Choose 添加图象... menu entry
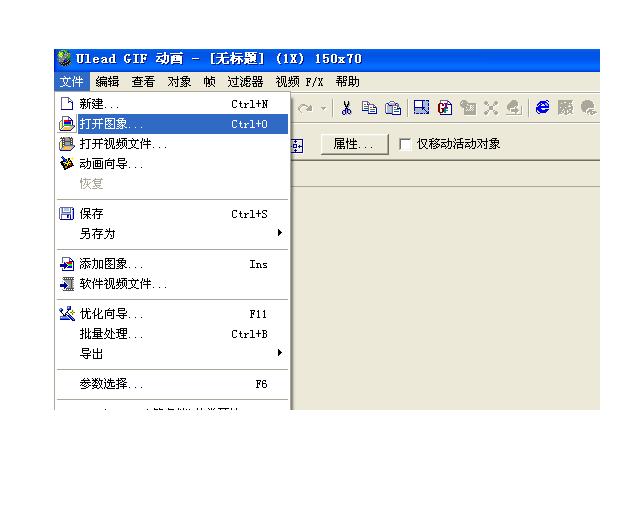 [x=173, y=264]
